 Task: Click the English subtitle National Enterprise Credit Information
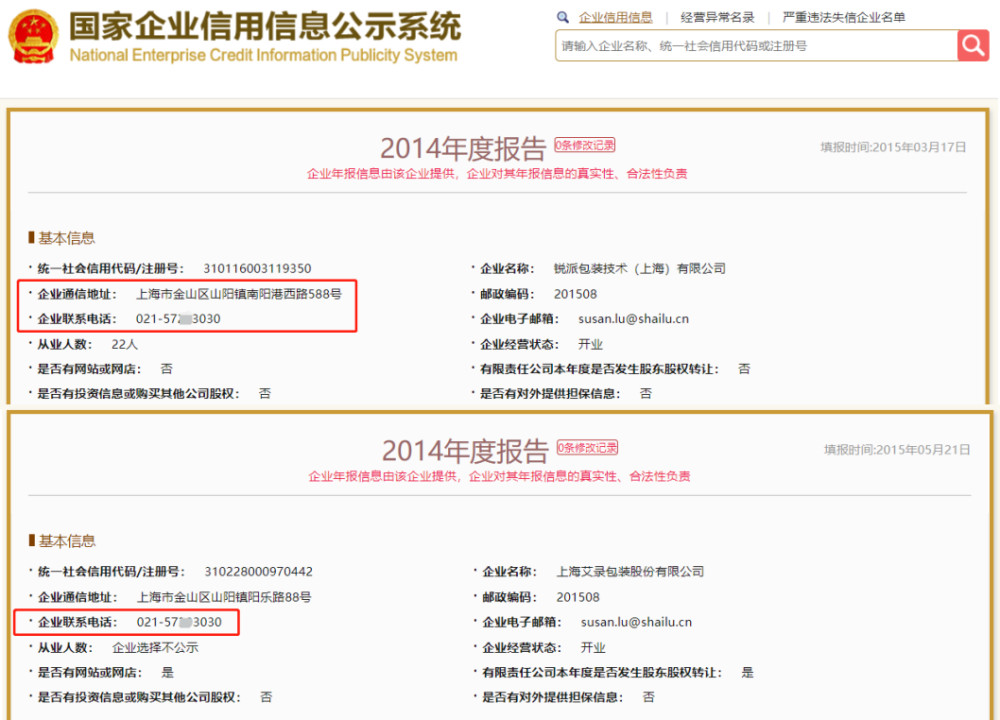263,55
